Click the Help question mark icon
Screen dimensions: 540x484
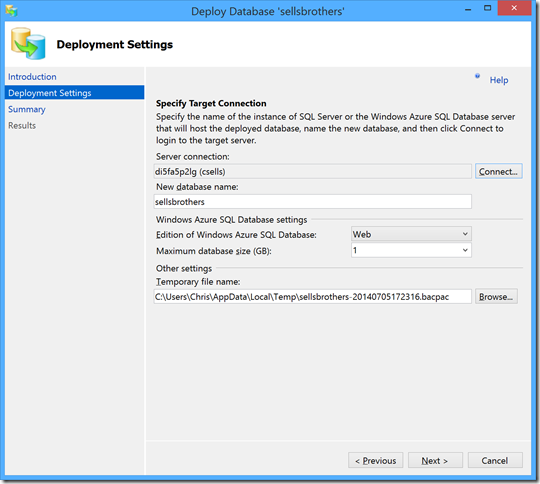477,76
